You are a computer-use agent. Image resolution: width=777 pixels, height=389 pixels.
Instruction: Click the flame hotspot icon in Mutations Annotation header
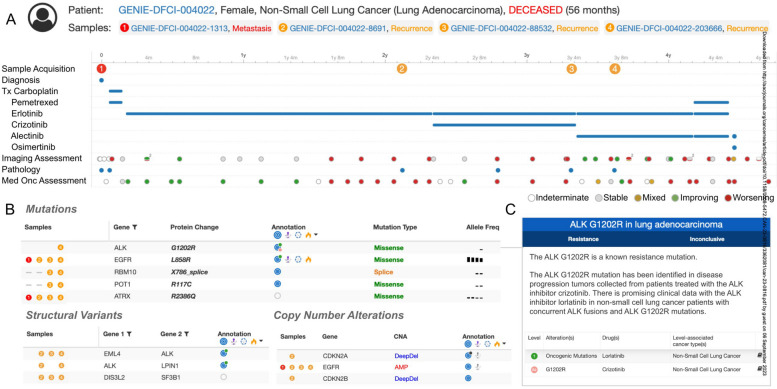point(308,235)
